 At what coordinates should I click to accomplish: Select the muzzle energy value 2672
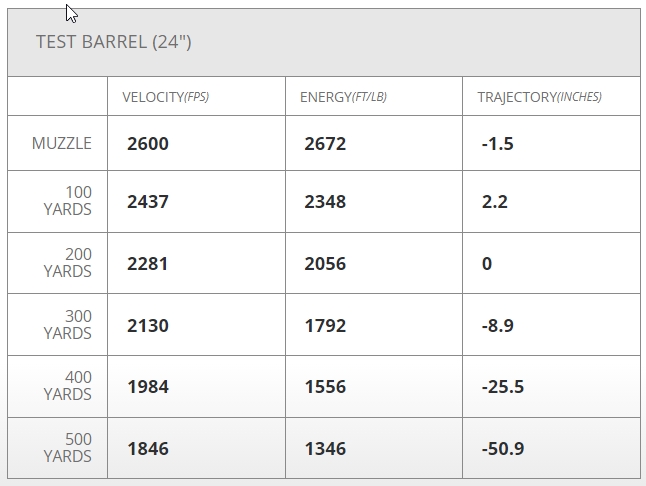(325, 144)
